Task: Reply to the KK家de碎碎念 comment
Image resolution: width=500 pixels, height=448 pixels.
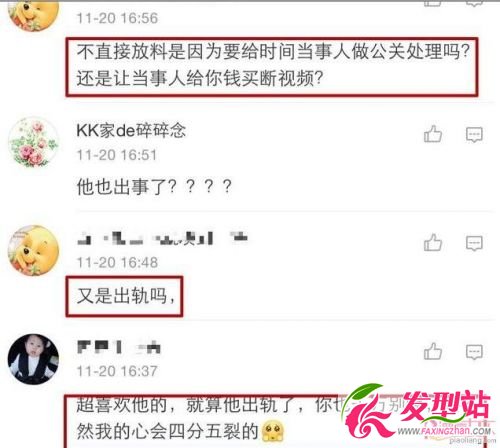Action: [x=474, y=135]
